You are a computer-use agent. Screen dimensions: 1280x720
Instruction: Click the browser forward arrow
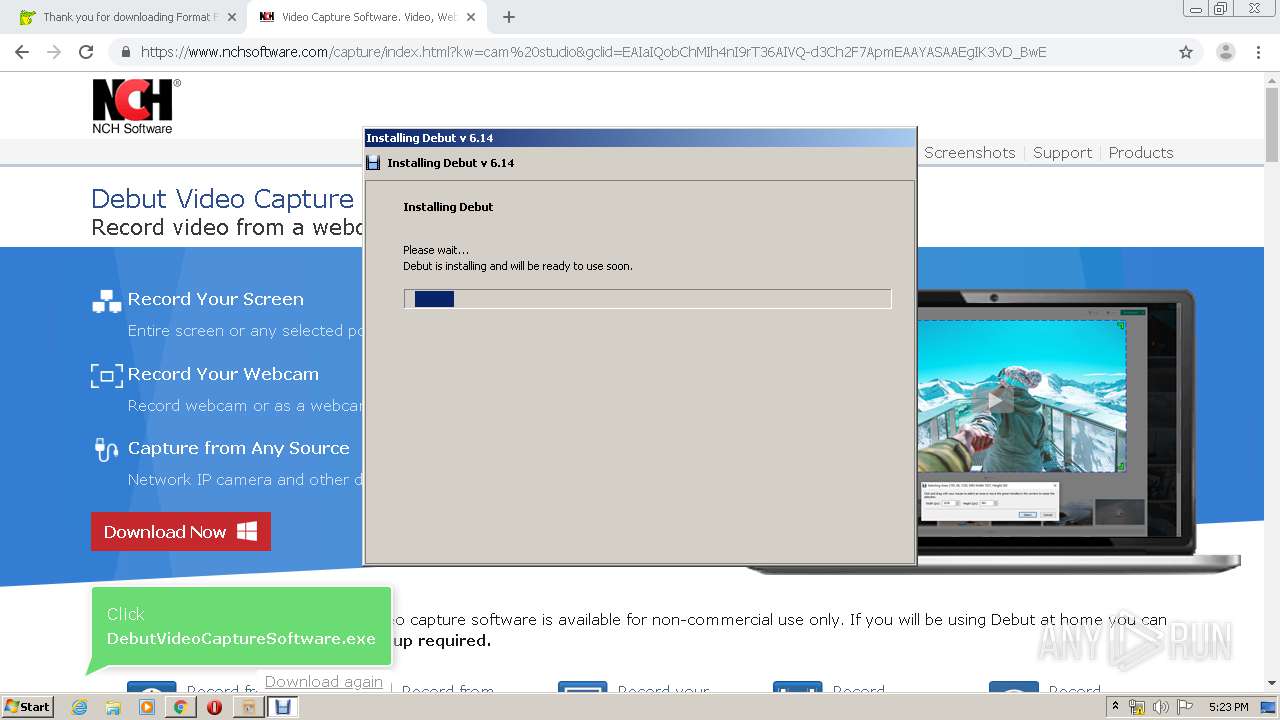tap(54, 52)
